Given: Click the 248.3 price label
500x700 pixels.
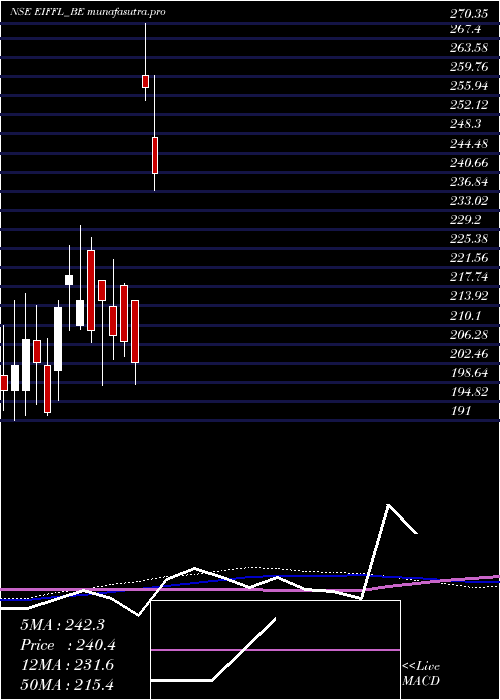Looking at the screenshot, I should point(465,124).
